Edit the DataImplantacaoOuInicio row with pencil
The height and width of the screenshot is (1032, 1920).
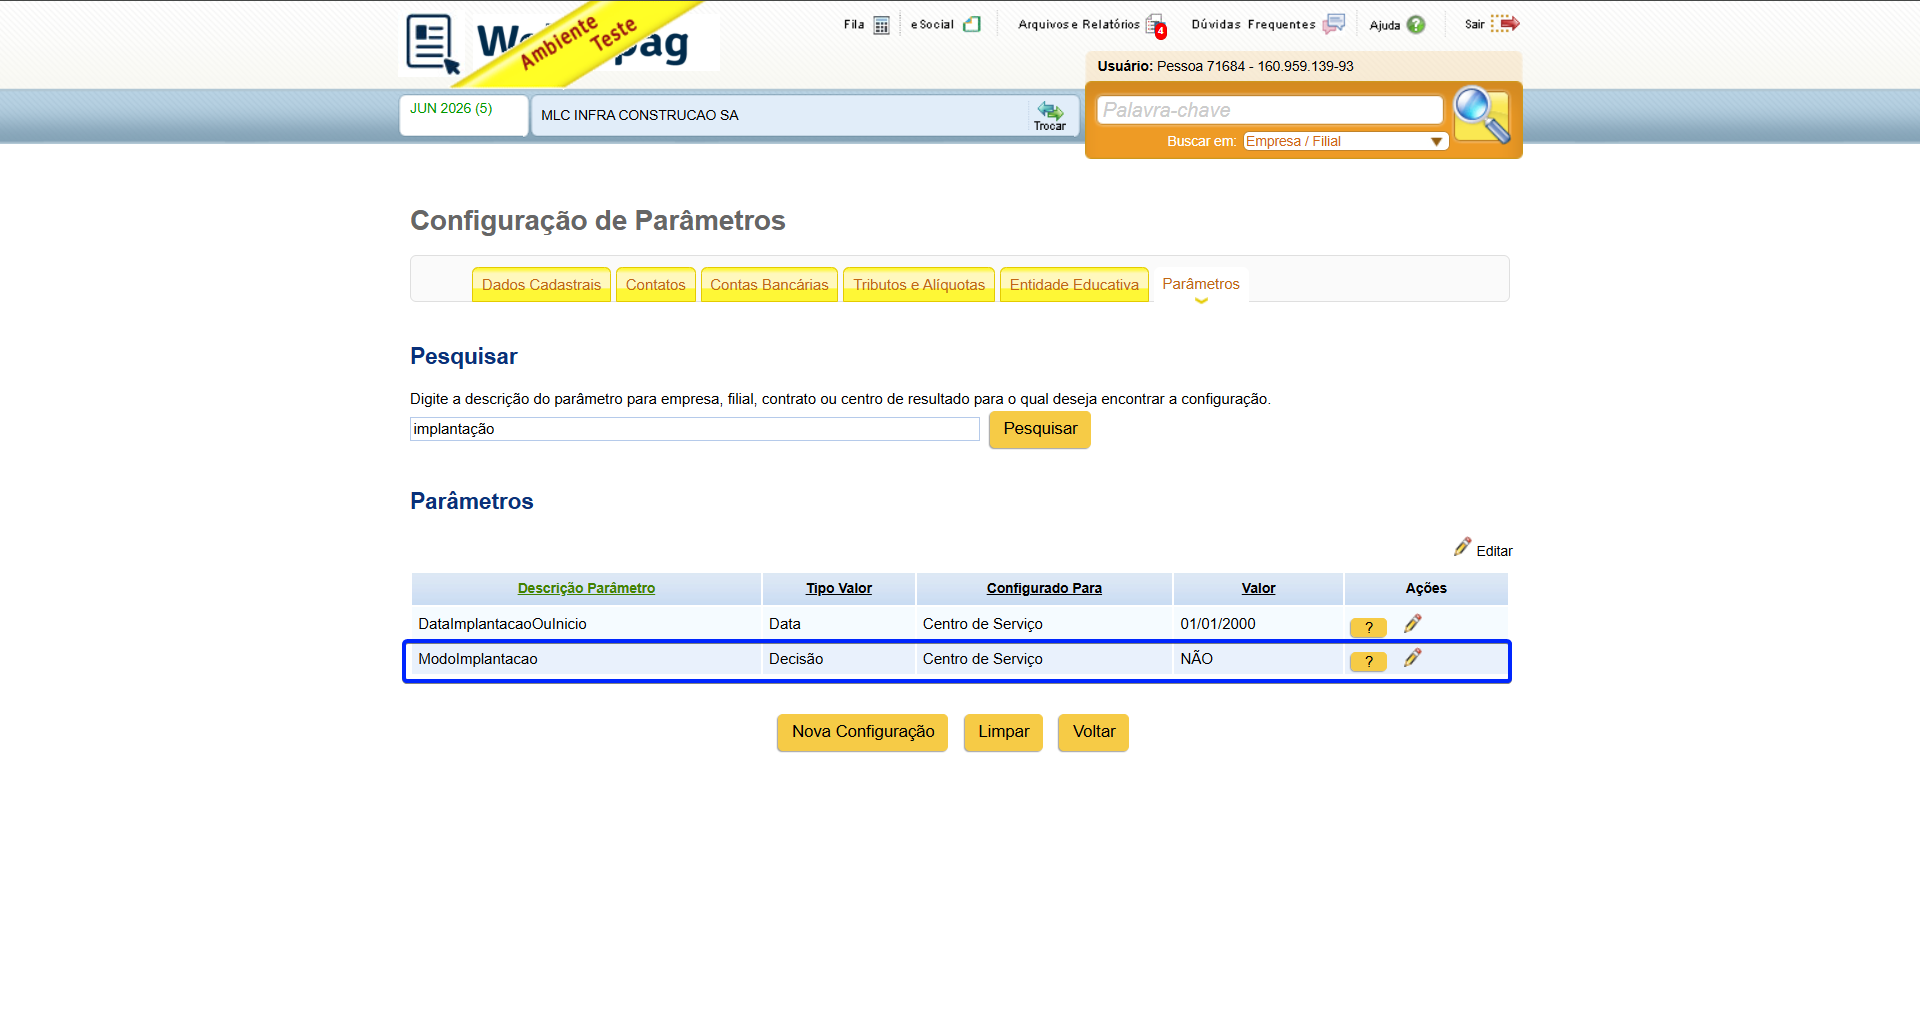[1412, 624]
